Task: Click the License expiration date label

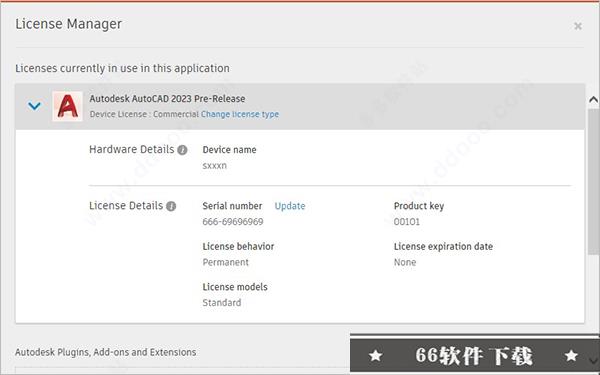Action: pyautogui.click(x=443, y=247)
